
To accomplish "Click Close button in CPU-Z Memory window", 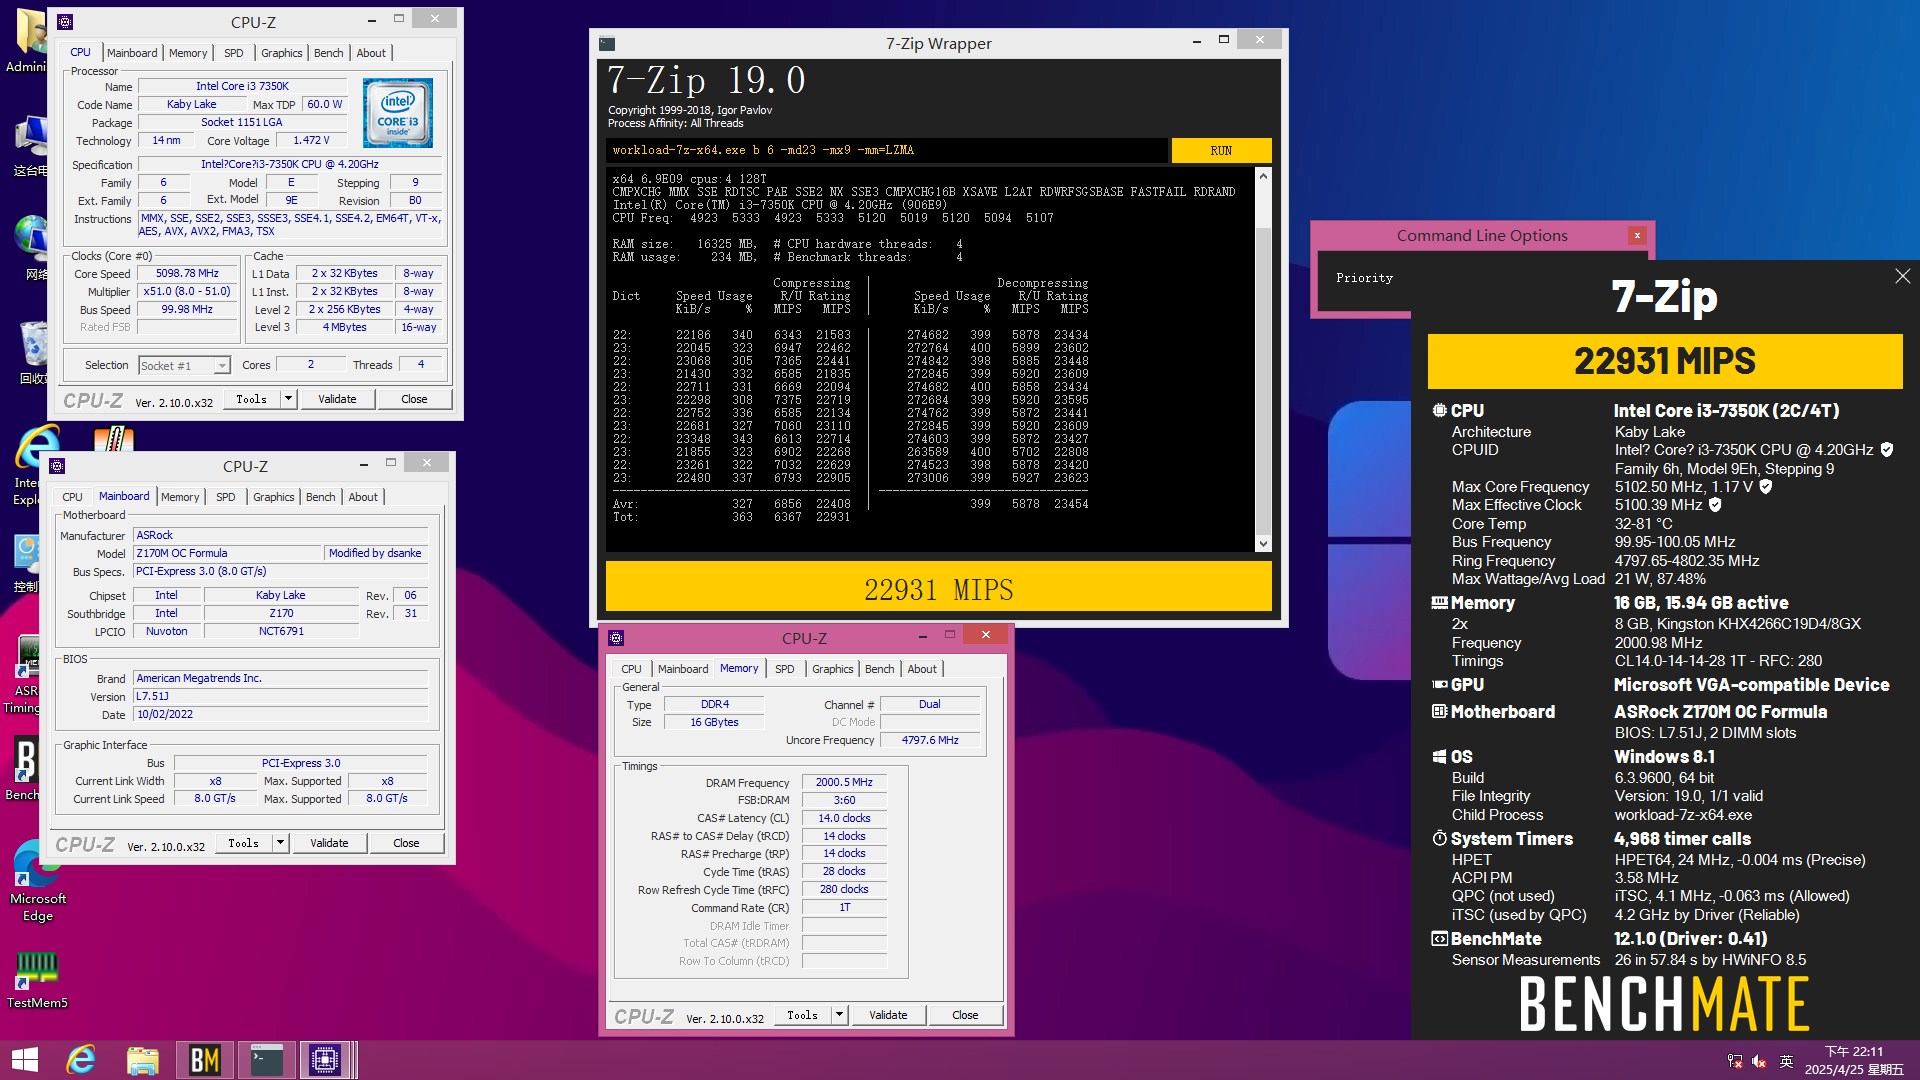I will pos(965,1015).
